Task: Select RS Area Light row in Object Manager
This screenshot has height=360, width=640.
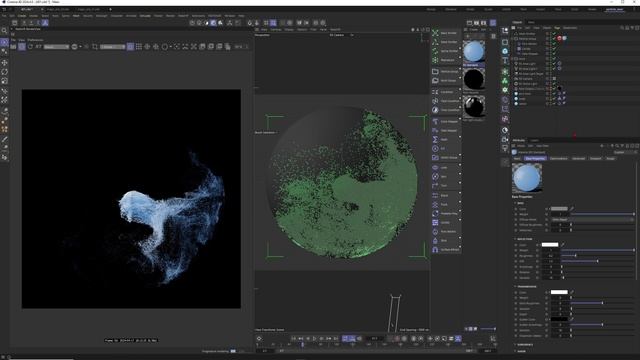Action: [527, 64]
